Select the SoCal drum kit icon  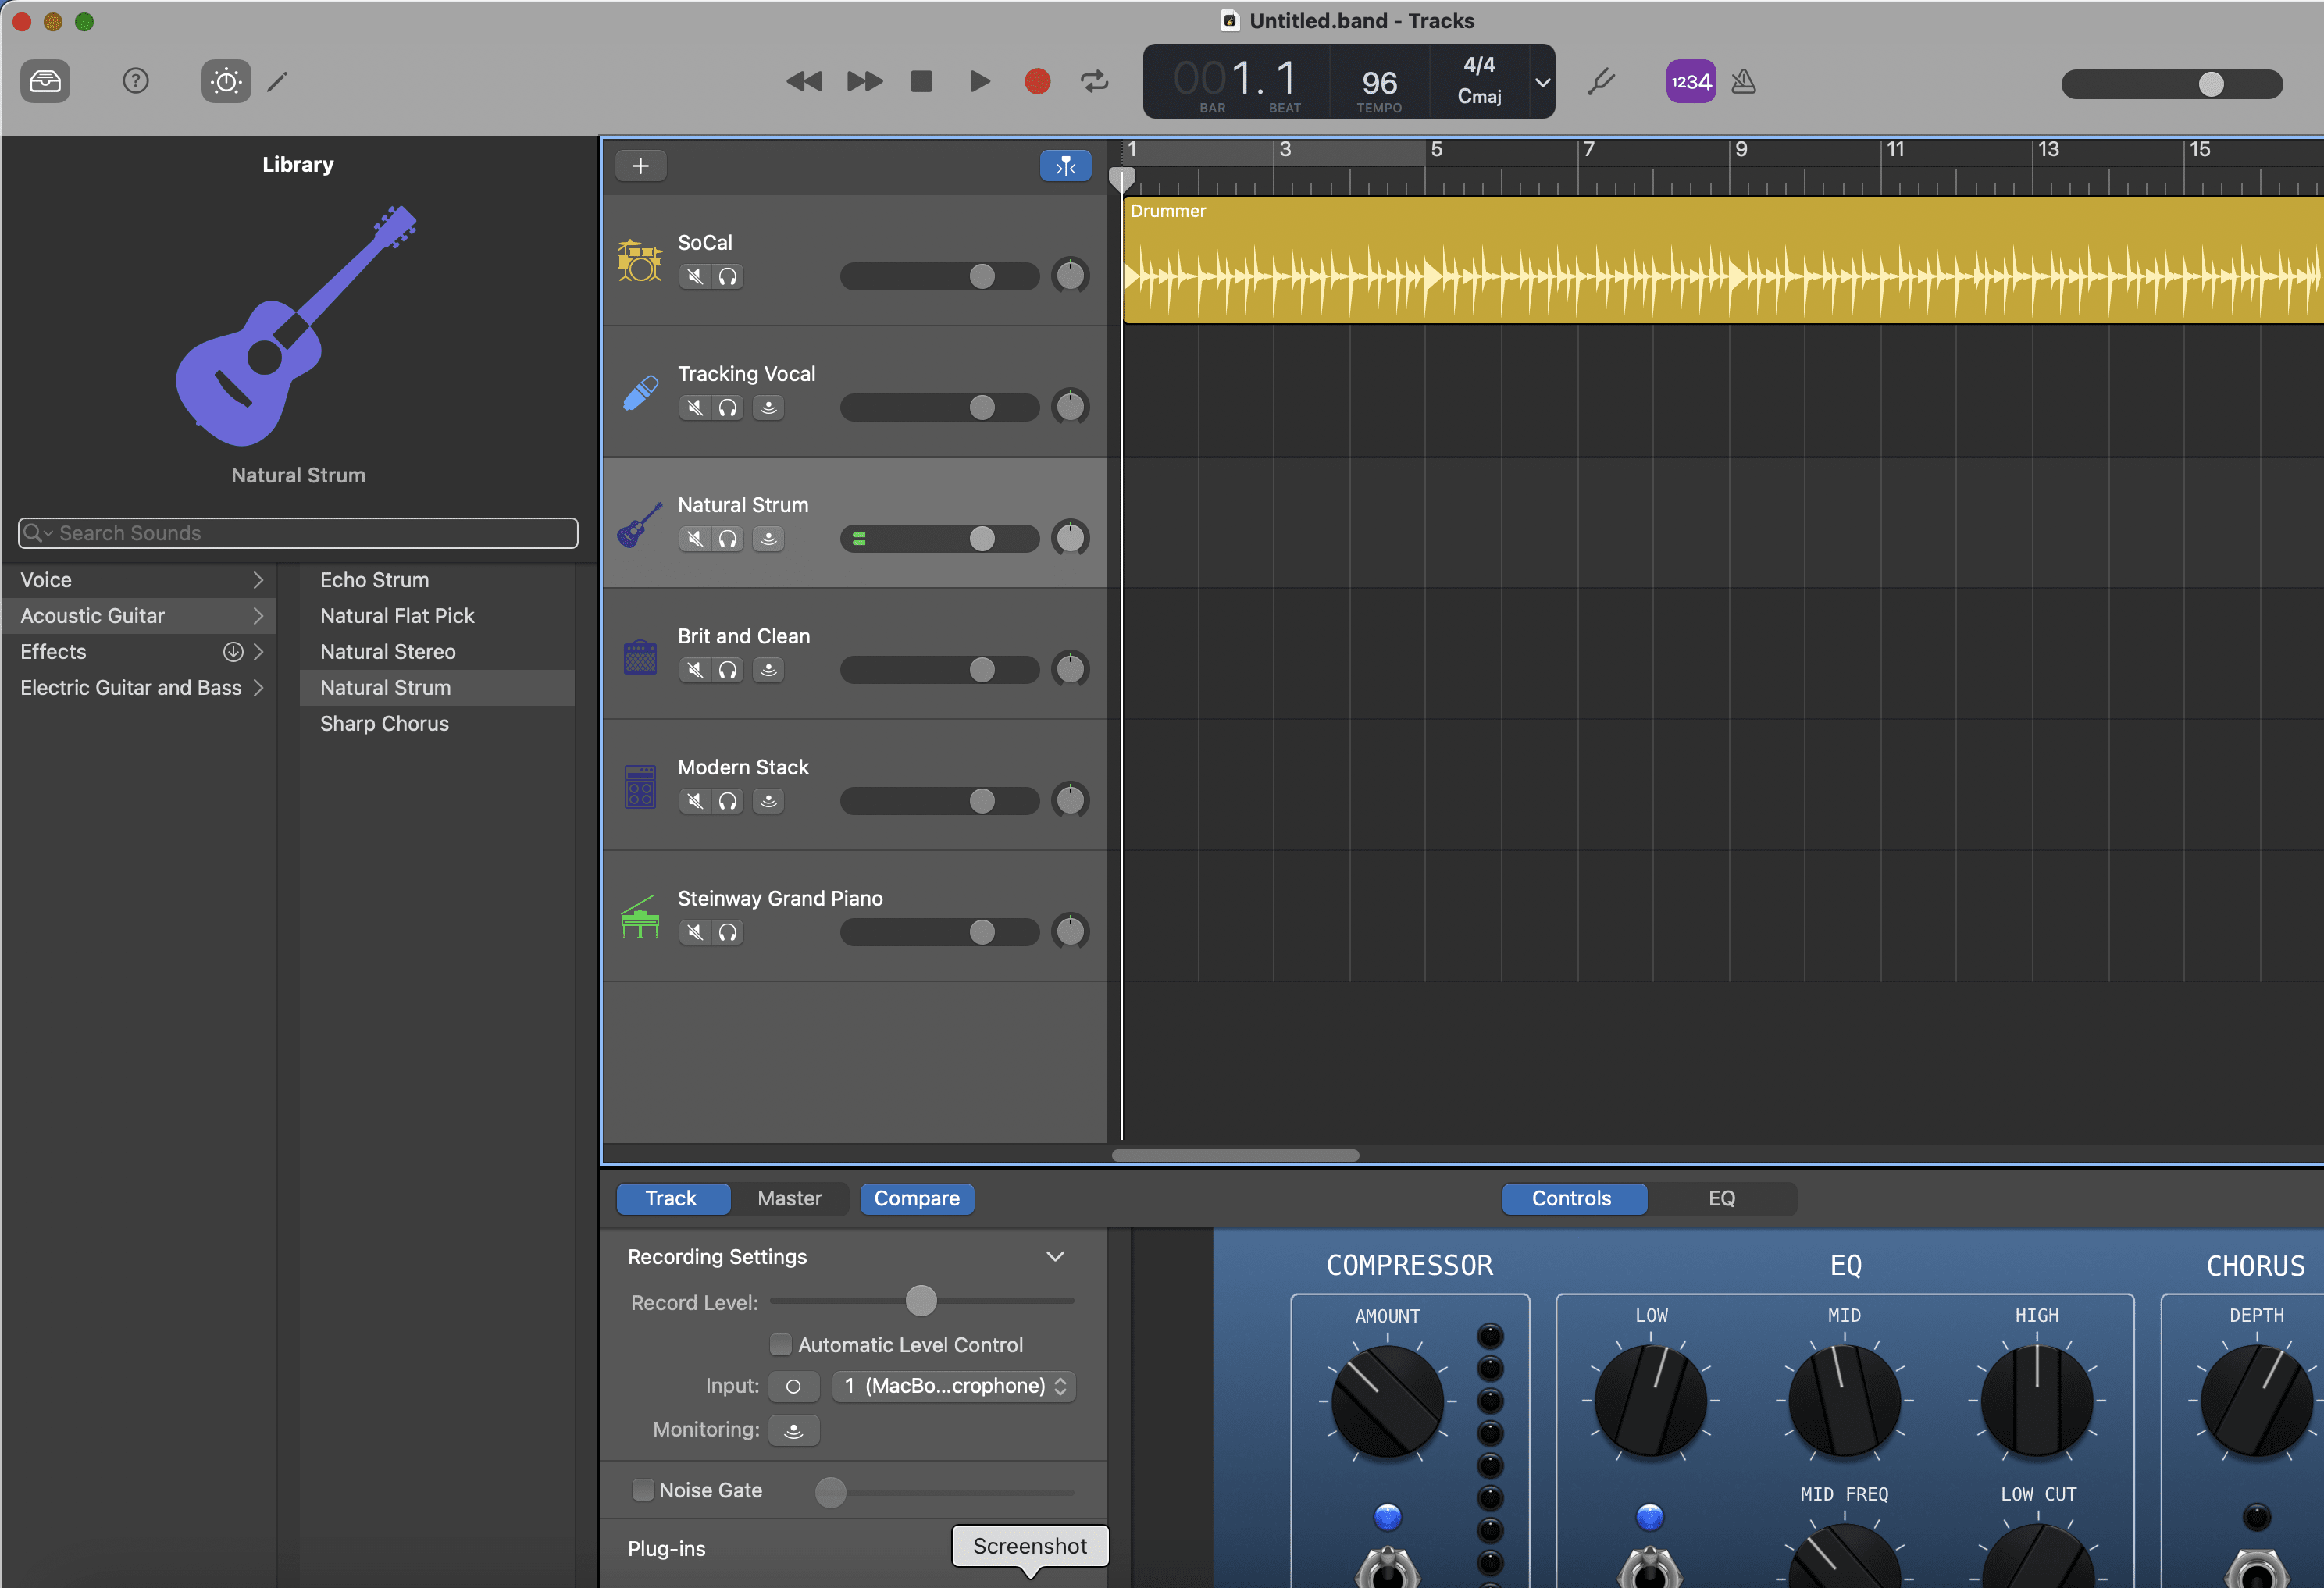tap(640, 260)
